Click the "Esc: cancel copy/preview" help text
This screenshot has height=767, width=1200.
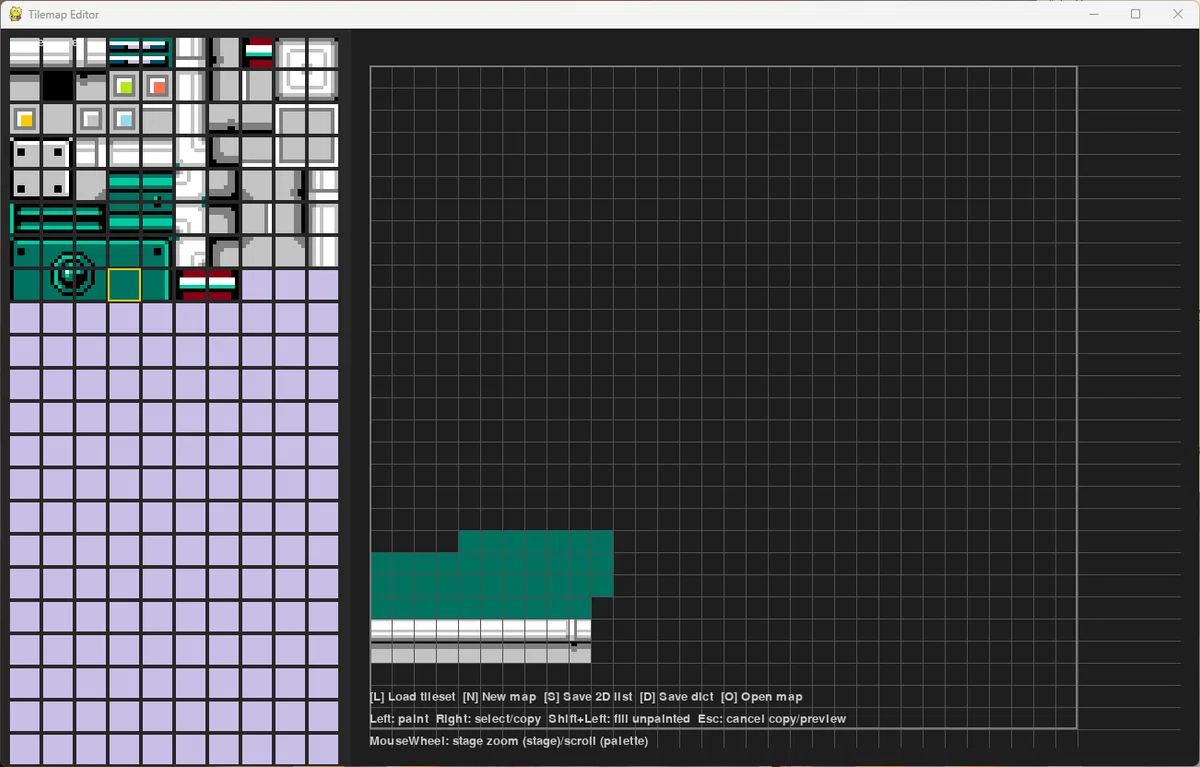[772, 719]
